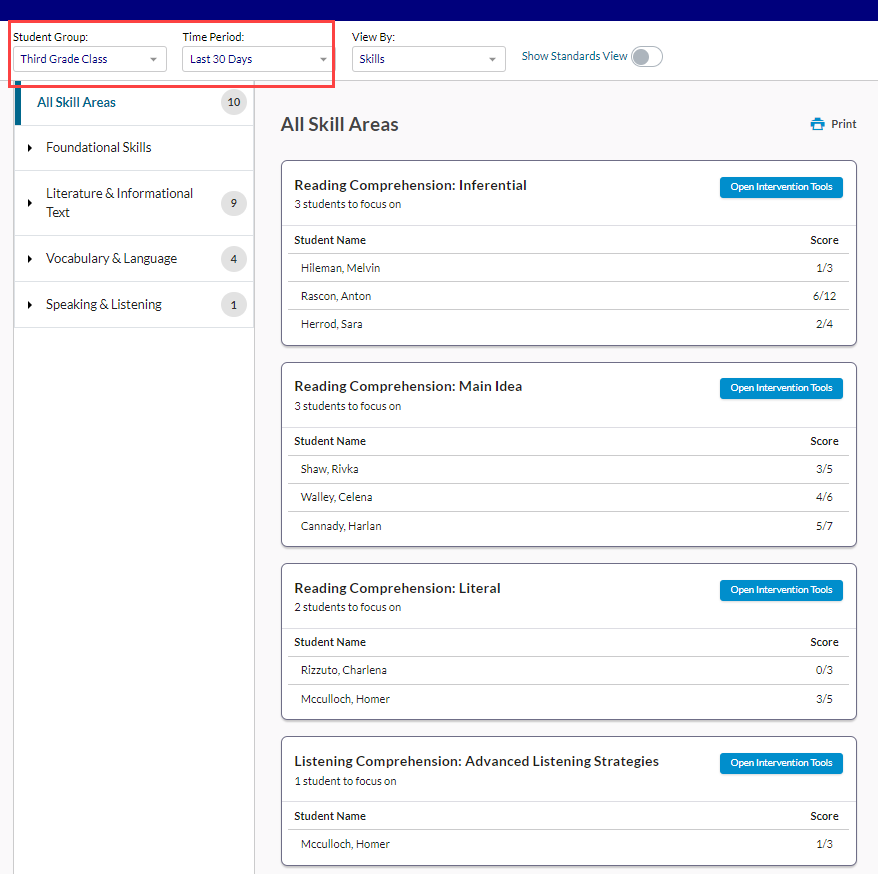Toggle the Show Standards View switch
This screenshot has width=878, height=874.
pyautogui.click(x=646, y=57)
